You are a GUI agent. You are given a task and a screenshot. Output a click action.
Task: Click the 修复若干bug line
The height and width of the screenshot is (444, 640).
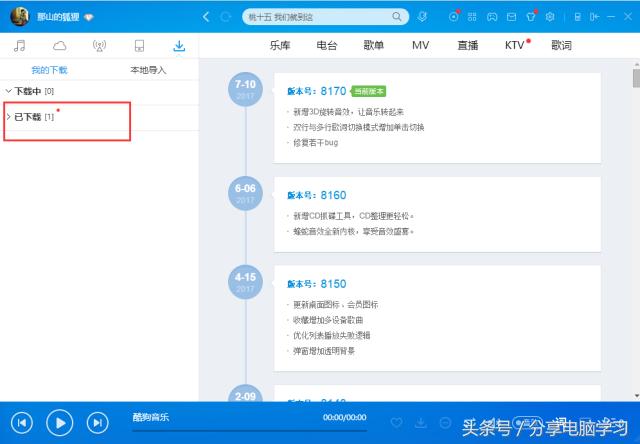click(316, 143)
